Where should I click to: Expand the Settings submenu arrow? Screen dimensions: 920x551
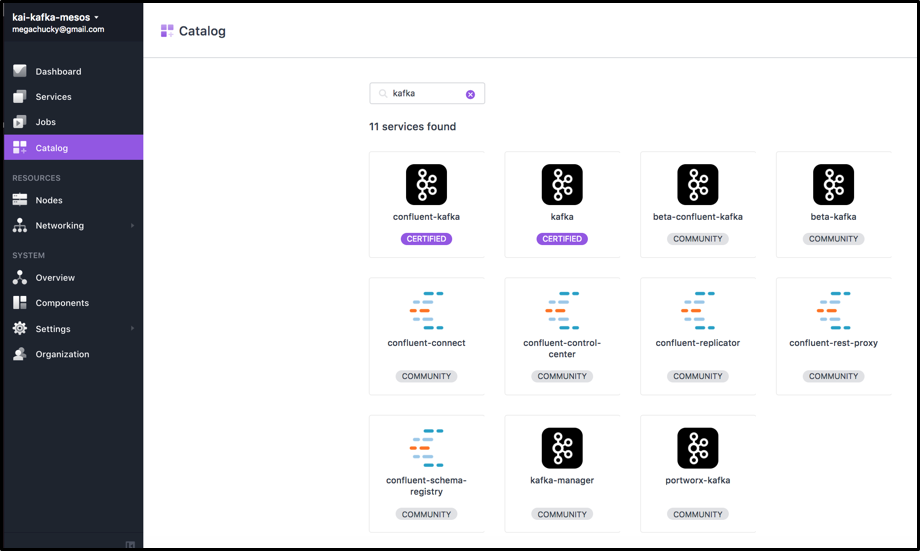tap(133, 328)
